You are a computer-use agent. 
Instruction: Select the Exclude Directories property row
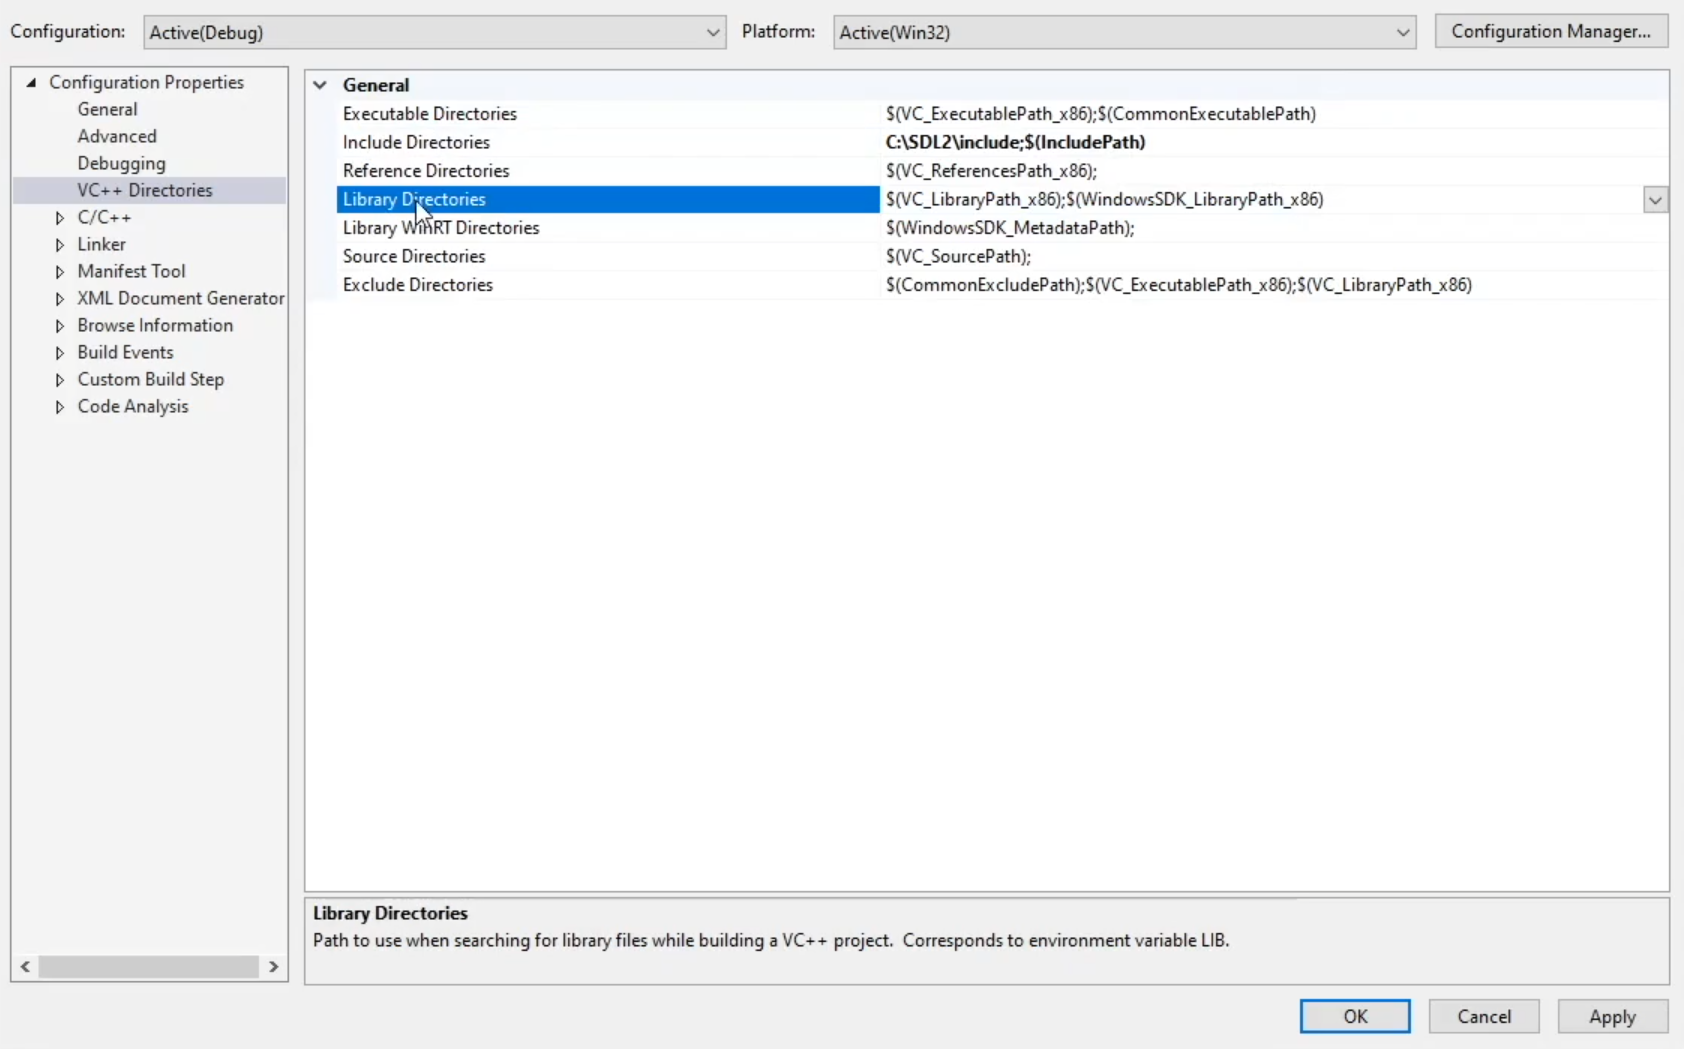pos(1003,285)
